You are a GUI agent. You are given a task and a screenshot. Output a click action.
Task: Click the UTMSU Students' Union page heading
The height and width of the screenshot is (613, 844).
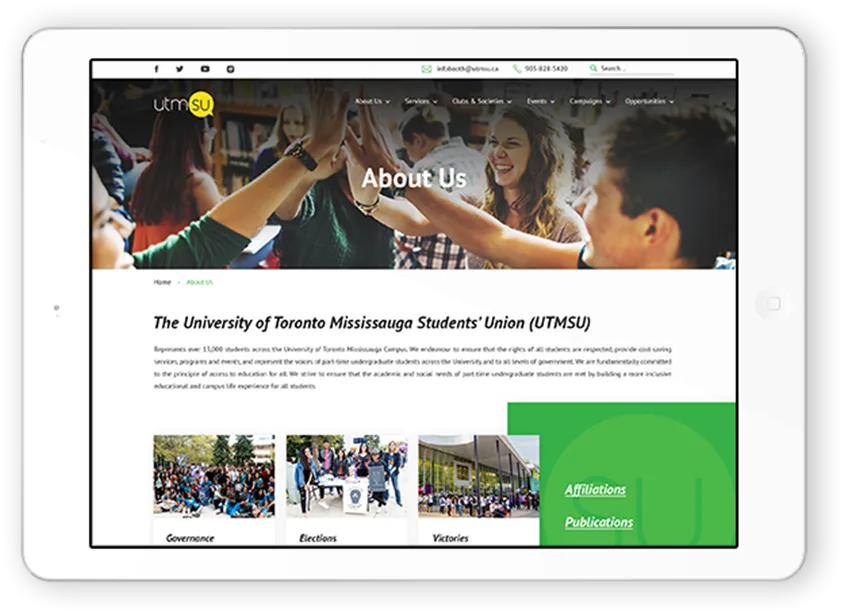[372, 322]
